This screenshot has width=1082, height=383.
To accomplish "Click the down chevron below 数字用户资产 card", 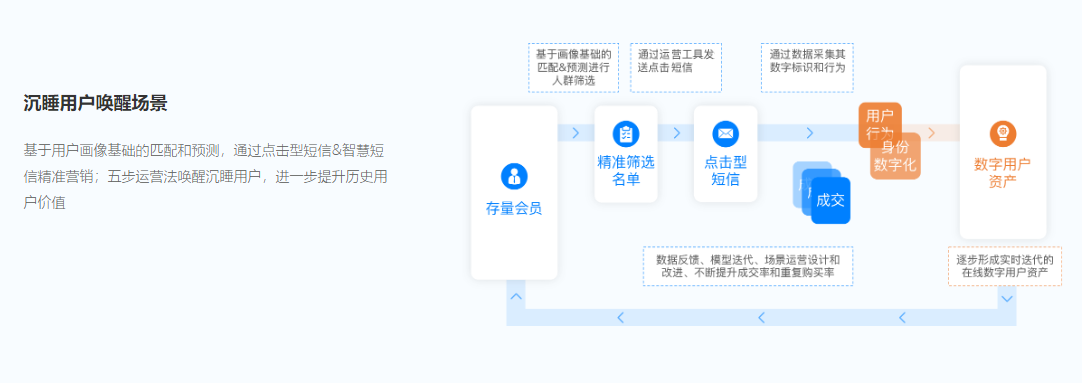I will (x=1007, y=299).
